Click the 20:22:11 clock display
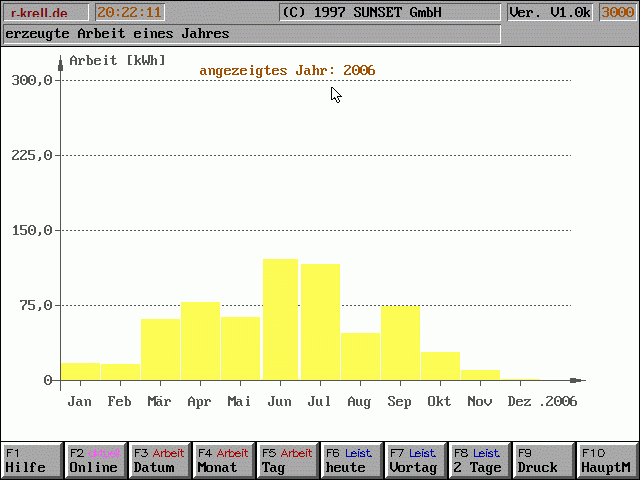 (129, 13)
